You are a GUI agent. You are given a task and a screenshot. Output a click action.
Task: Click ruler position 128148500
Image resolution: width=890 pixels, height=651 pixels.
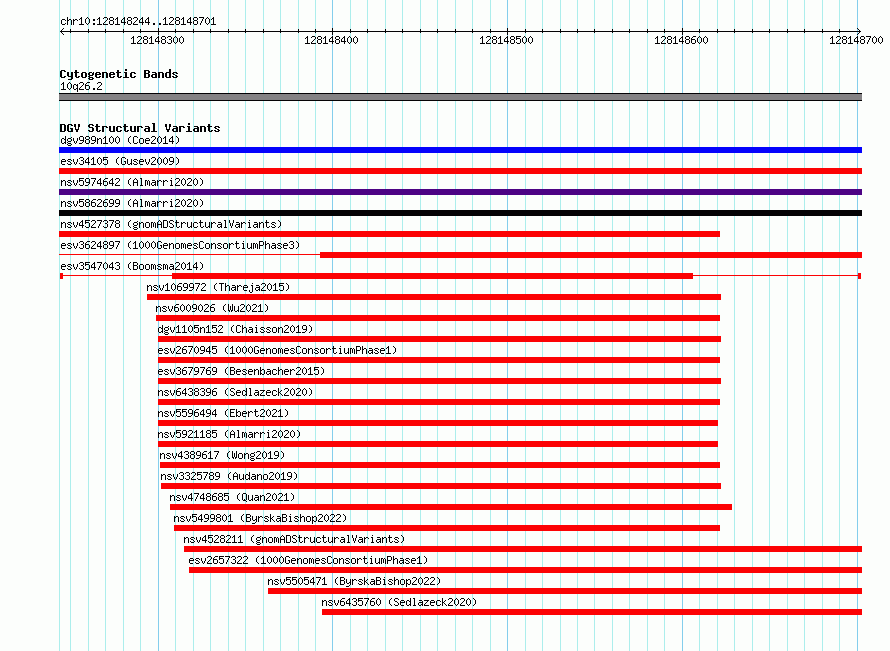click(506, 40)
